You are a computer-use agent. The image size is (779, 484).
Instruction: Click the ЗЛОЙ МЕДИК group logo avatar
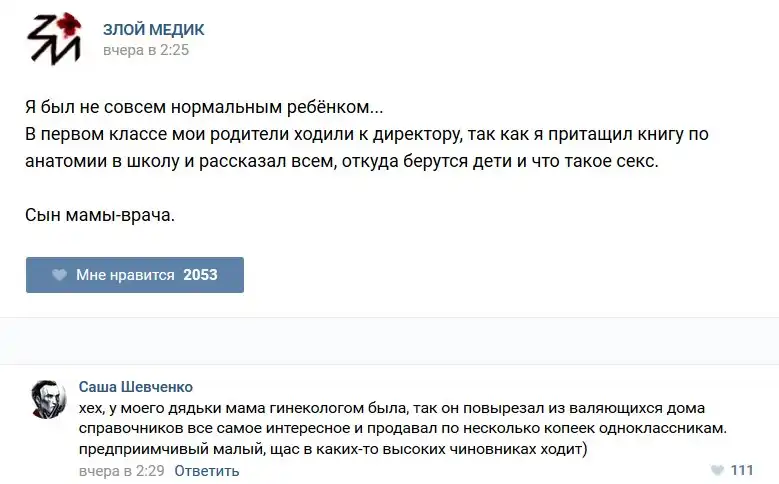pyautogui.click(x=53, y=39)
